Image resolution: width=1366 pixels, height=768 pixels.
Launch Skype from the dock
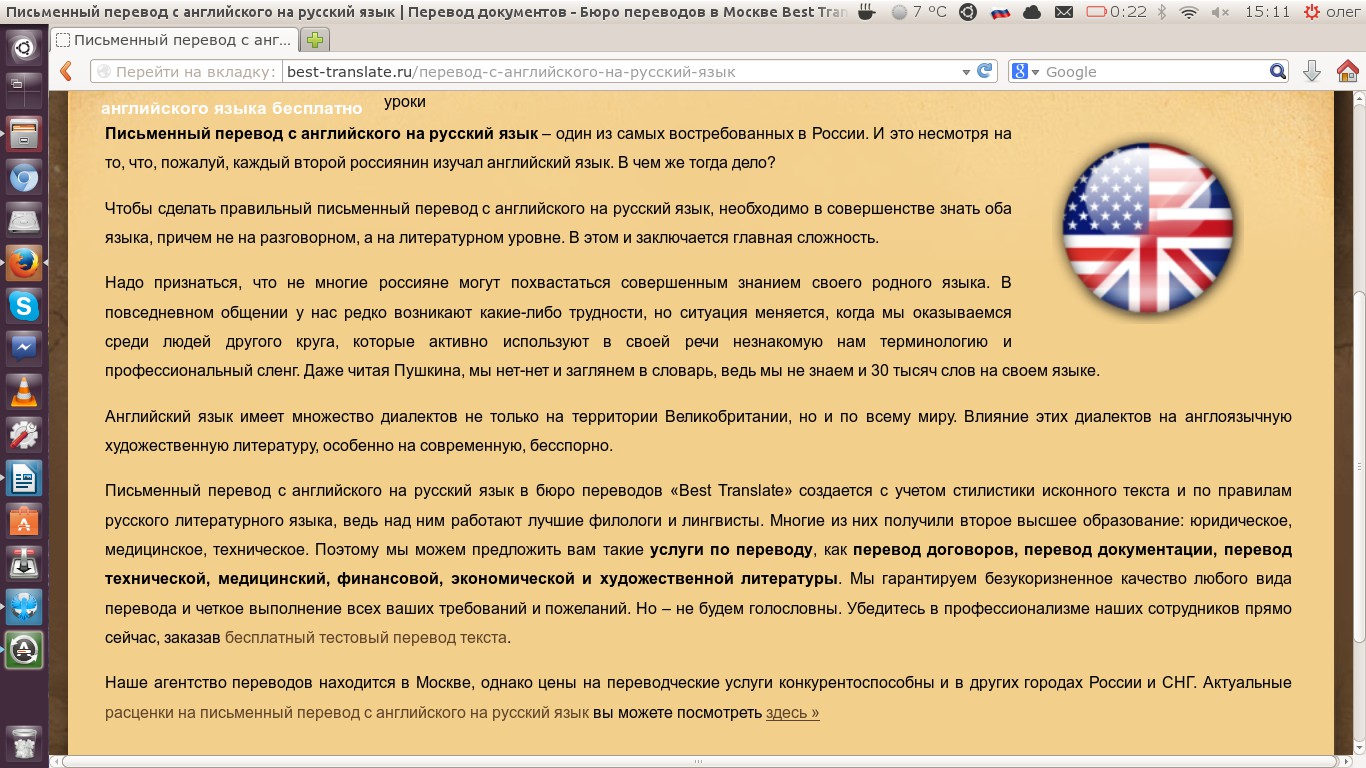[24, 306]
